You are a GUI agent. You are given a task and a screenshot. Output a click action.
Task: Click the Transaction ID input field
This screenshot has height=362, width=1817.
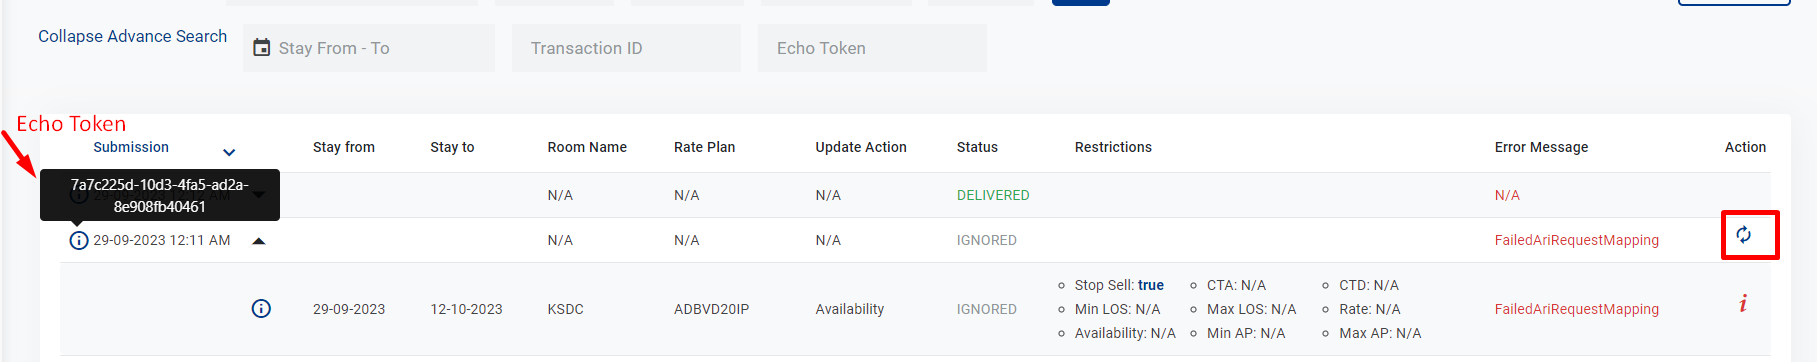[626, 48]
